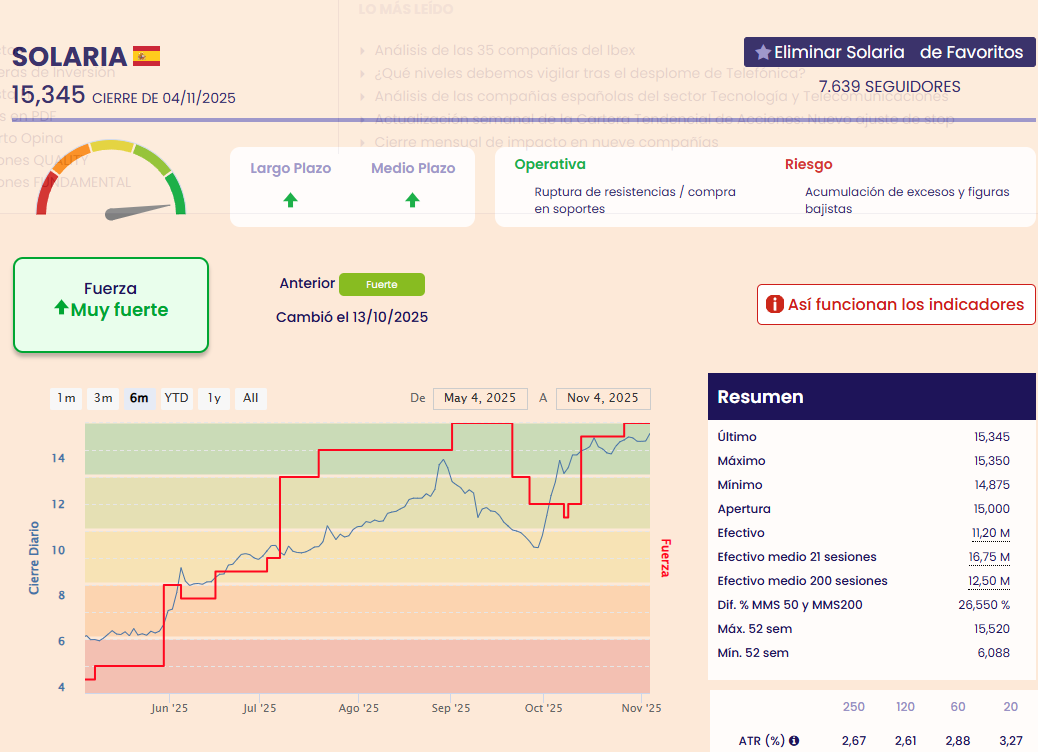Screen dimensions: 1038x752
Task: Click the Efectivo value '11,20 M'
Action: [x=990, y=533]
